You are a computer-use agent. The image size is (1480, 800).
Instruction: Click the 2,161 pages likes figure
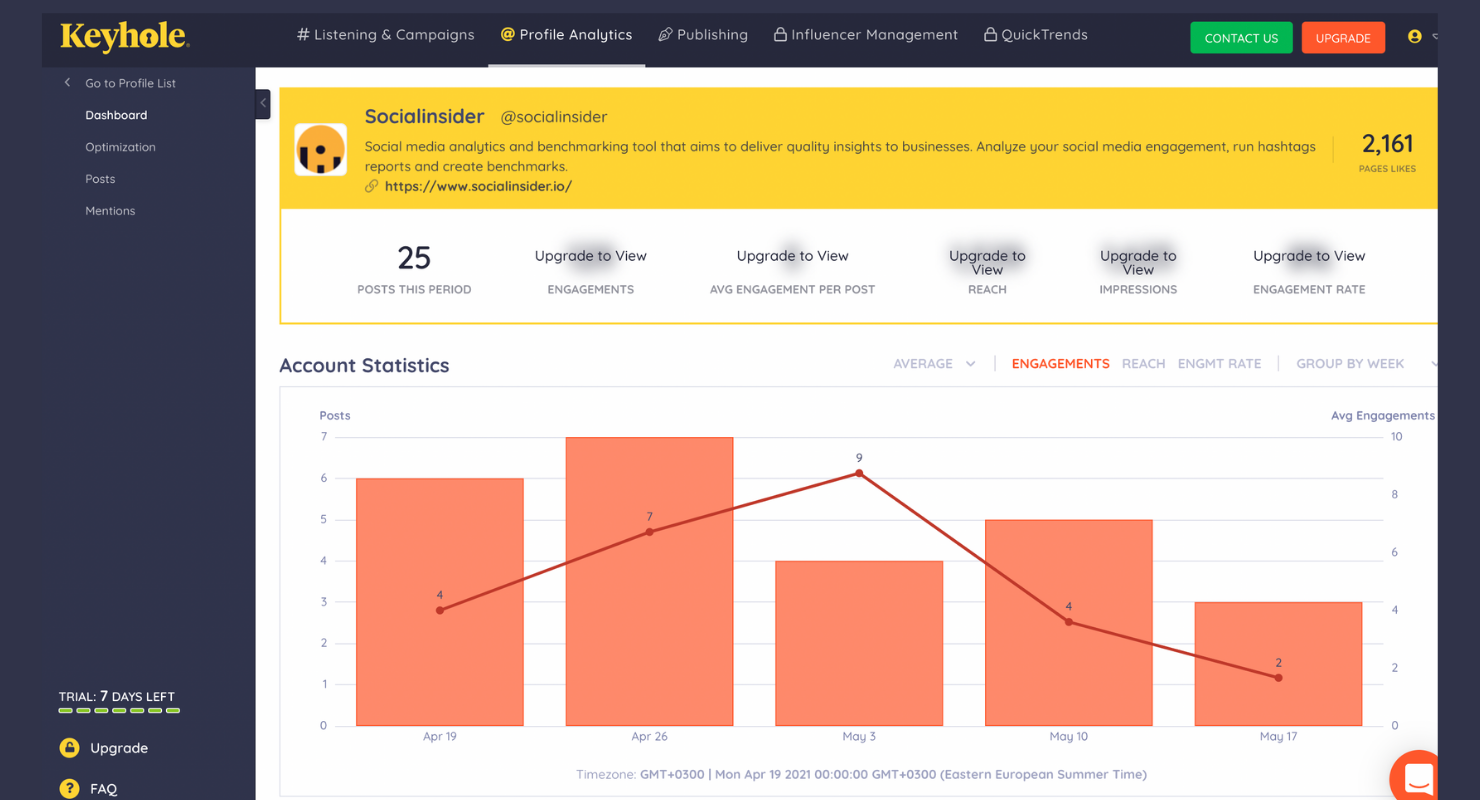1388,144
